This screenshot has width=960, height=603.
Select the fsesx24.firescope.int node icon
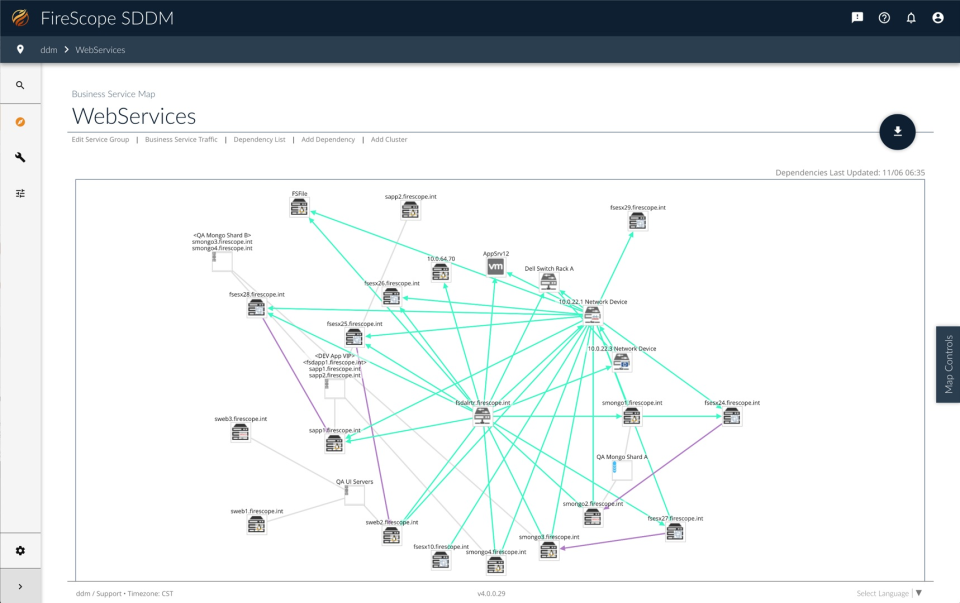click(732, 417)
